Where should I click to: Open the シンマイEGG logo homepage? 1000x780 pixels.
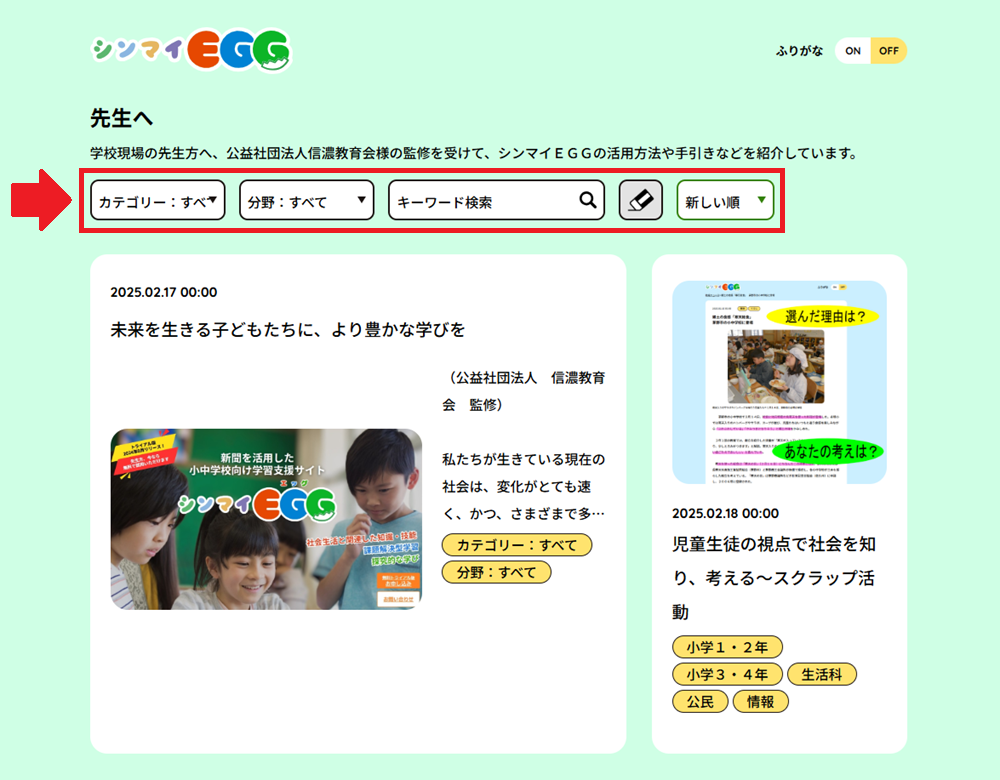(x=191, y=50)
